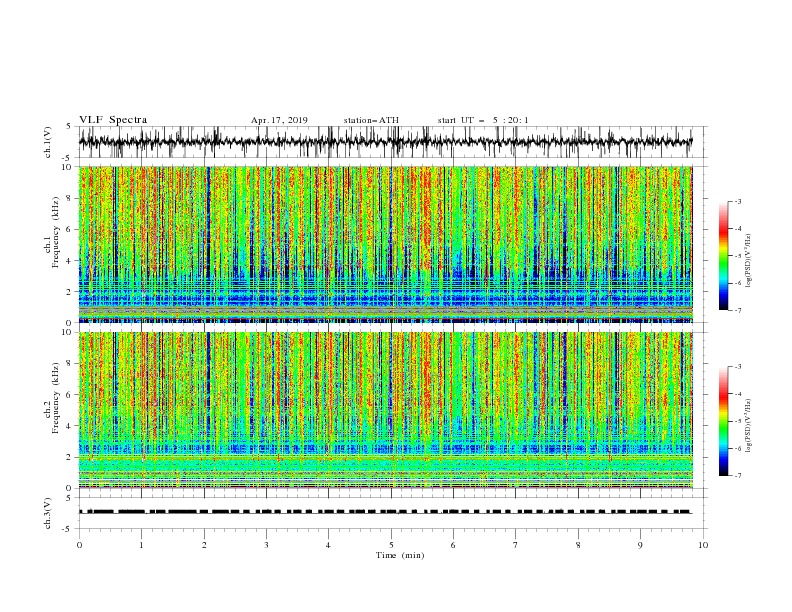The width and height of the screenshot is (792, 612).
Task: Select the "start UT = 5 :20: 1" text
Action: pyautogui.click(x=483, y=120)
